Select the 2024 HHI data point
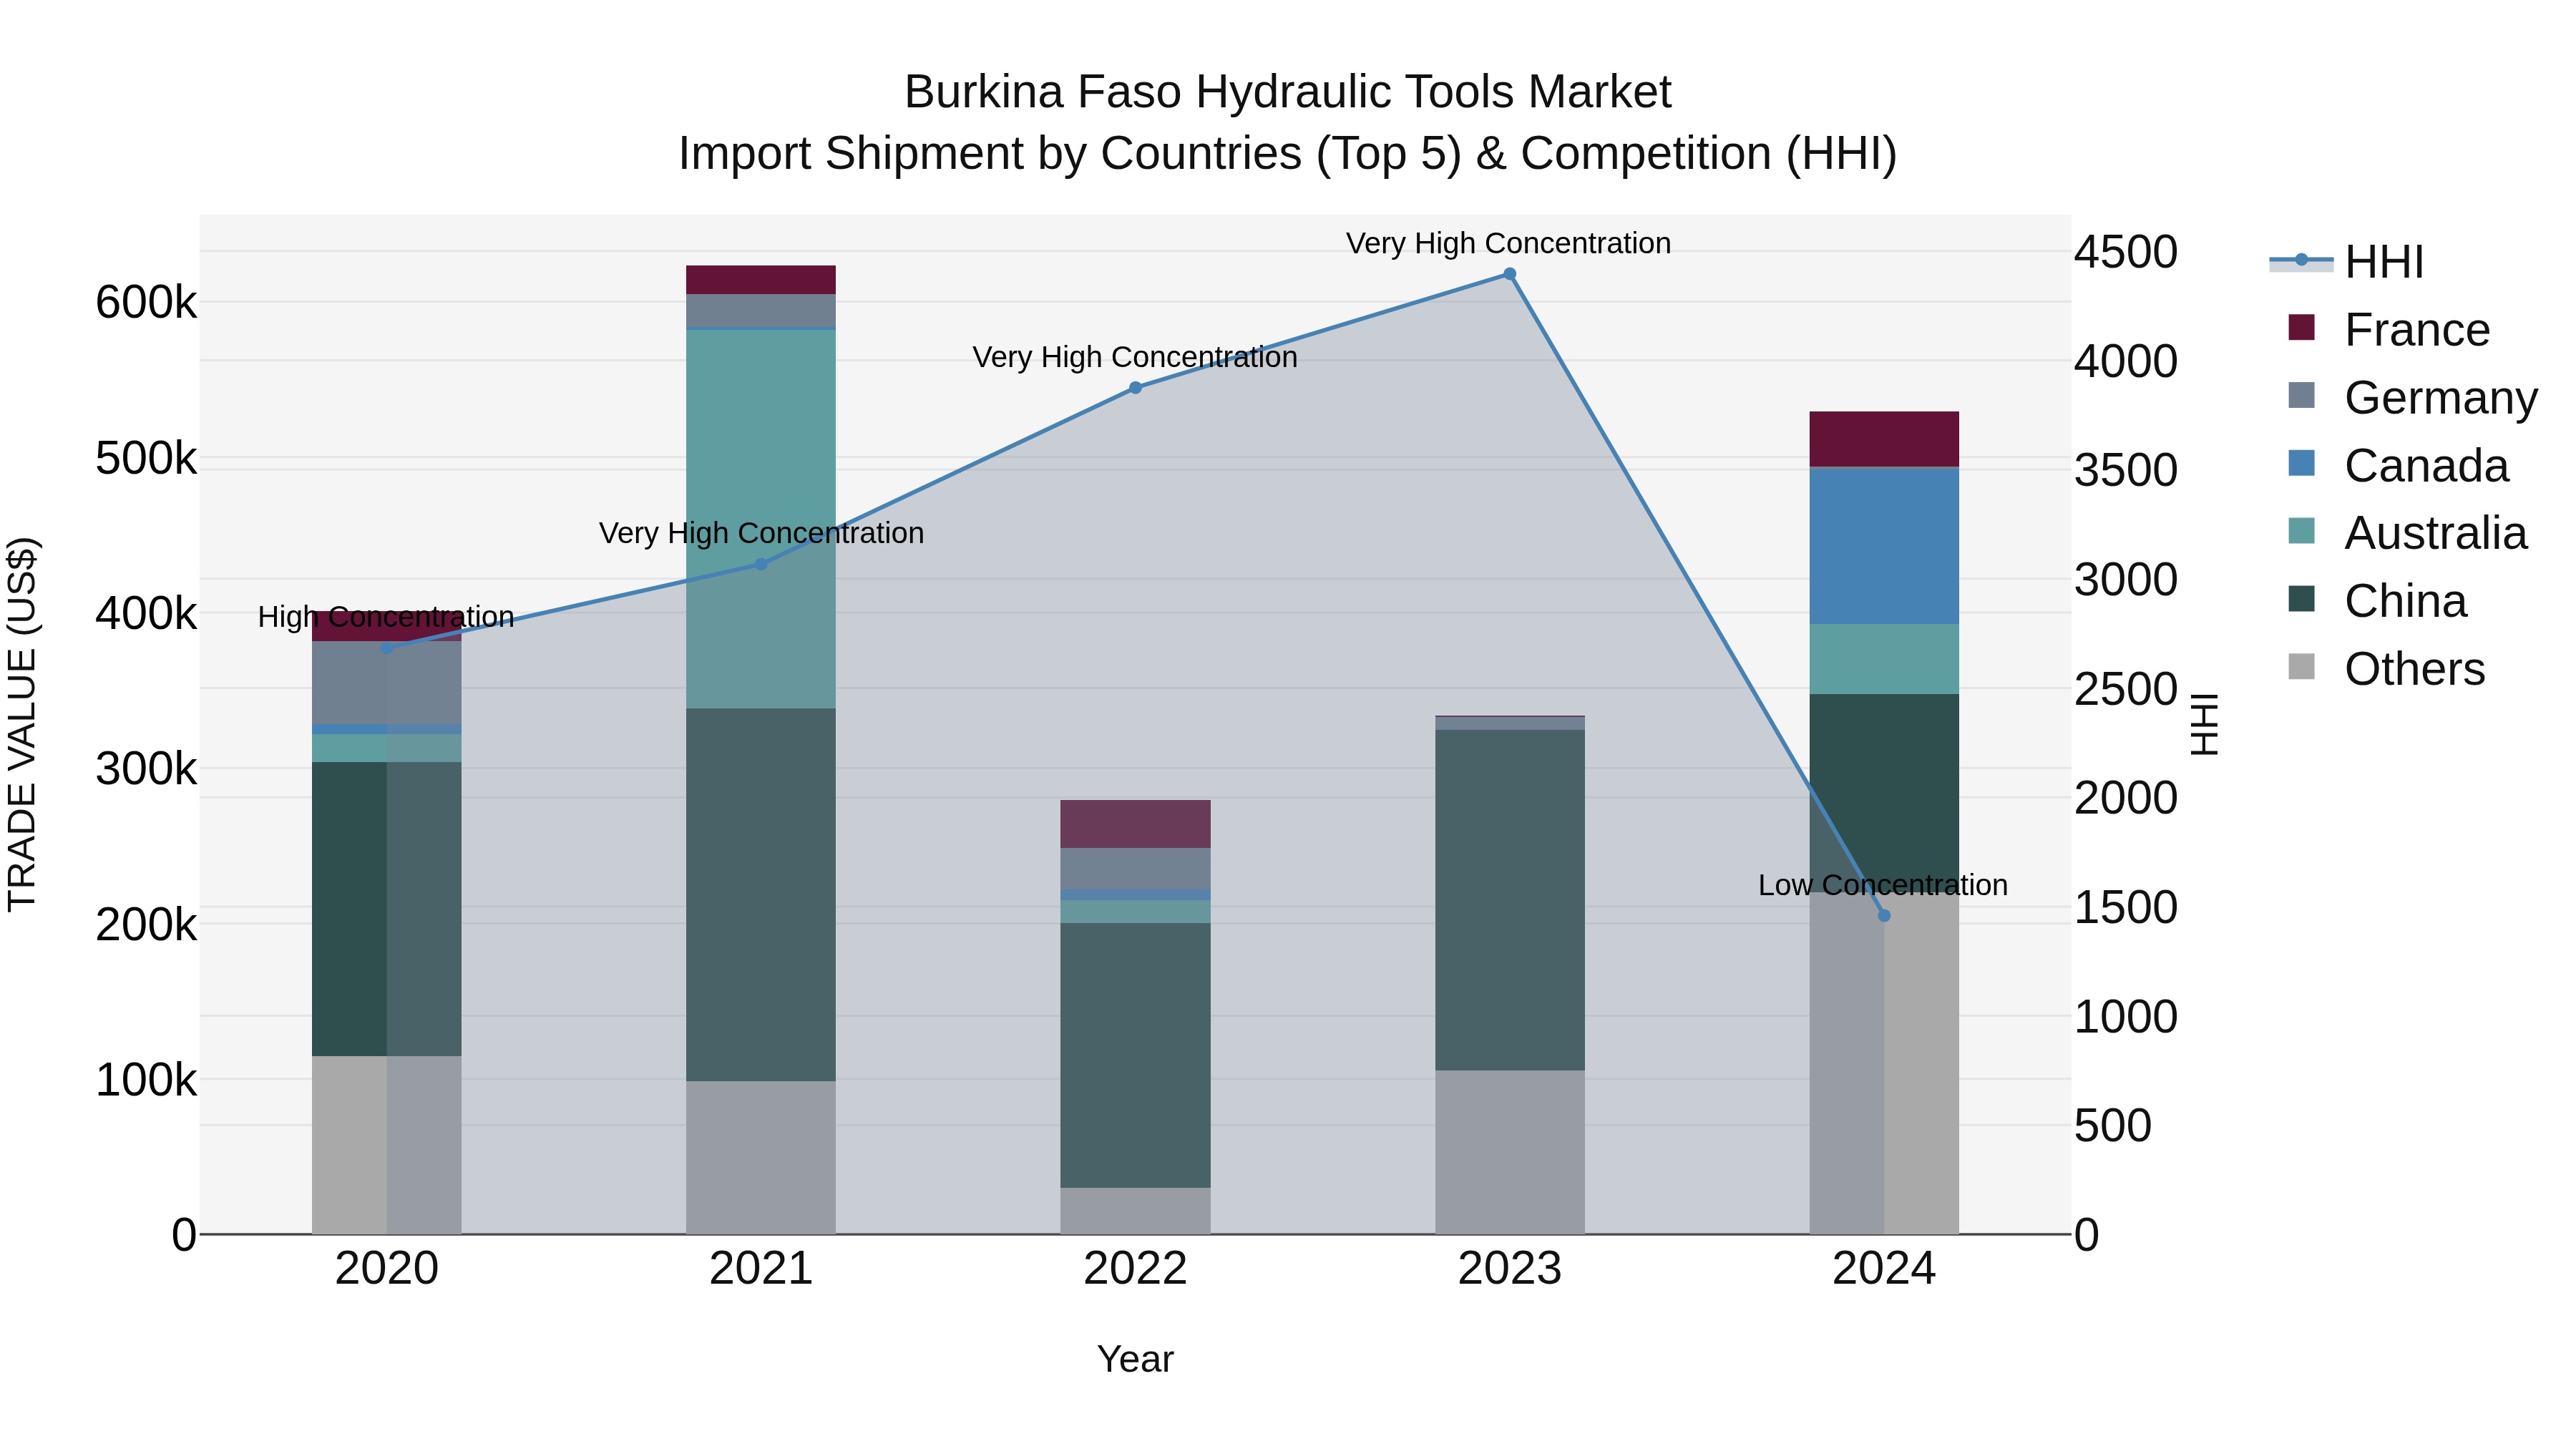 click(x=1884, y=915)
